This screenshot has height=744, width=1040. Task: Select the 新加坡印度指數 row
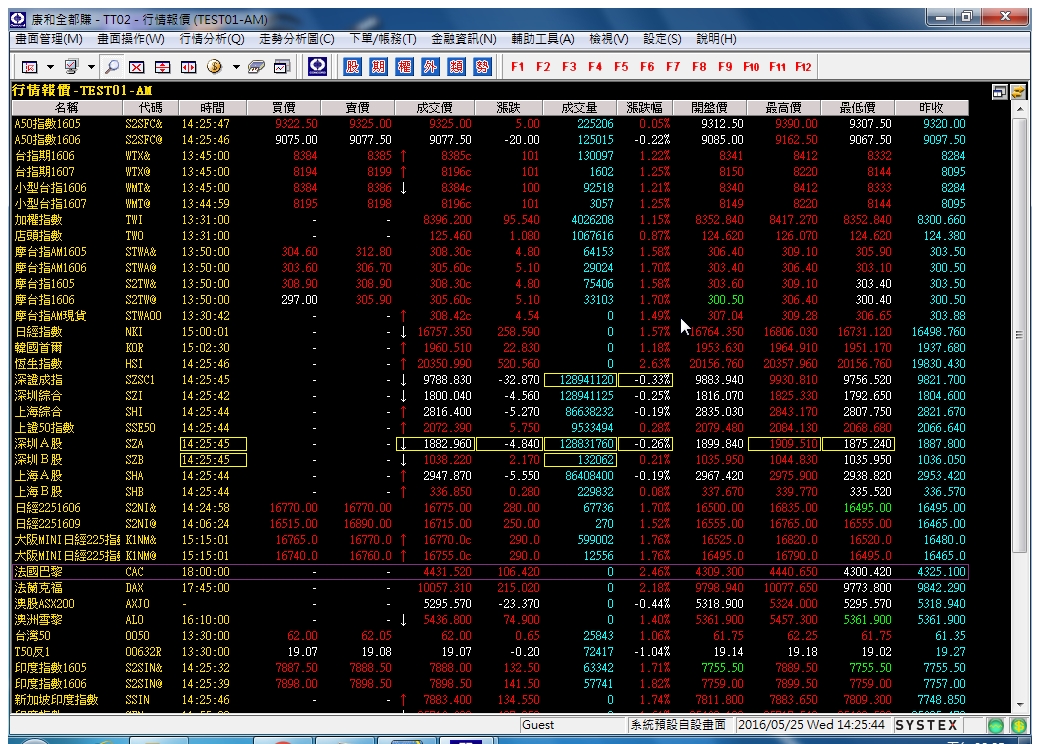pyautogui.click(x=490, y=700)
